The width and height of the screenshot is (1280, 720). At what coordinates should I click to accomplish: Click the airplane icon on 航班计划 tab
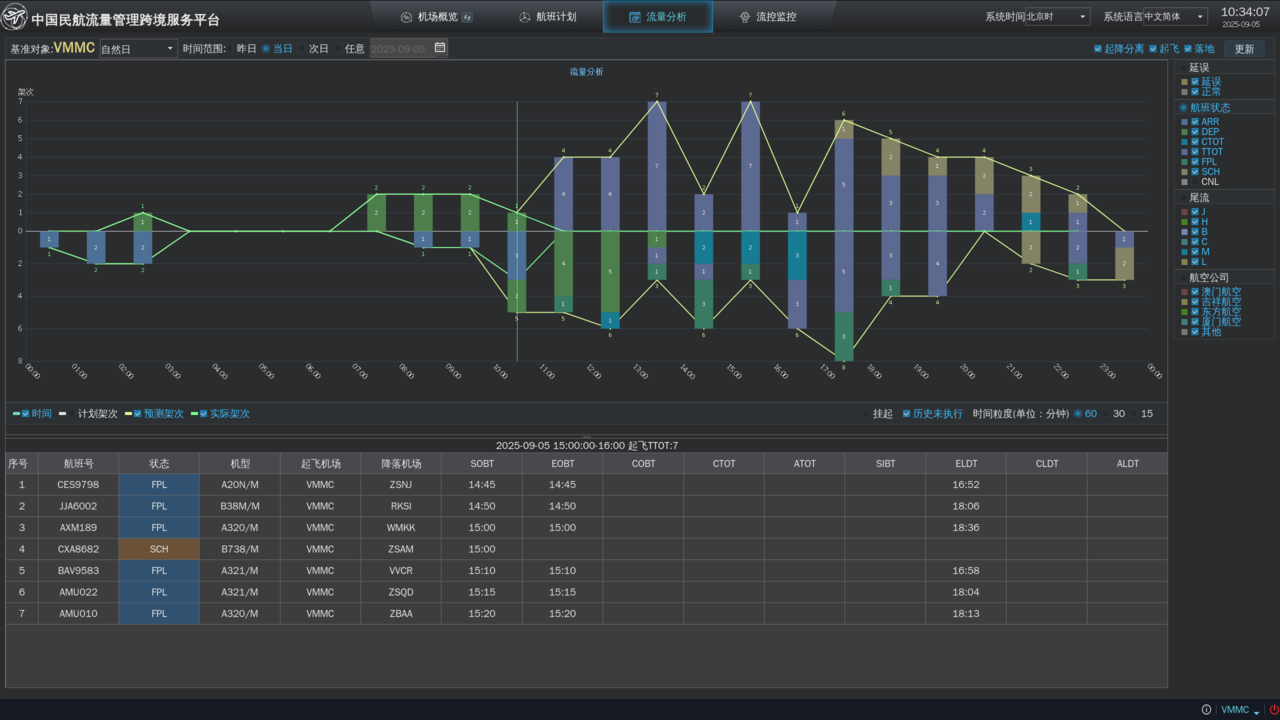(525, 17)
